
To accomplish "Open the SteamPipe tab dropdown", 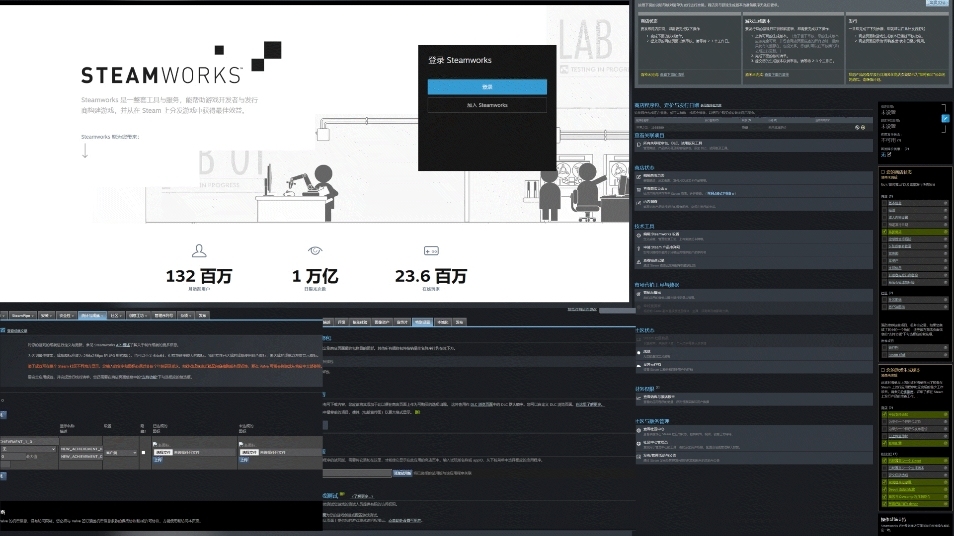I will [x=23, y=315].
